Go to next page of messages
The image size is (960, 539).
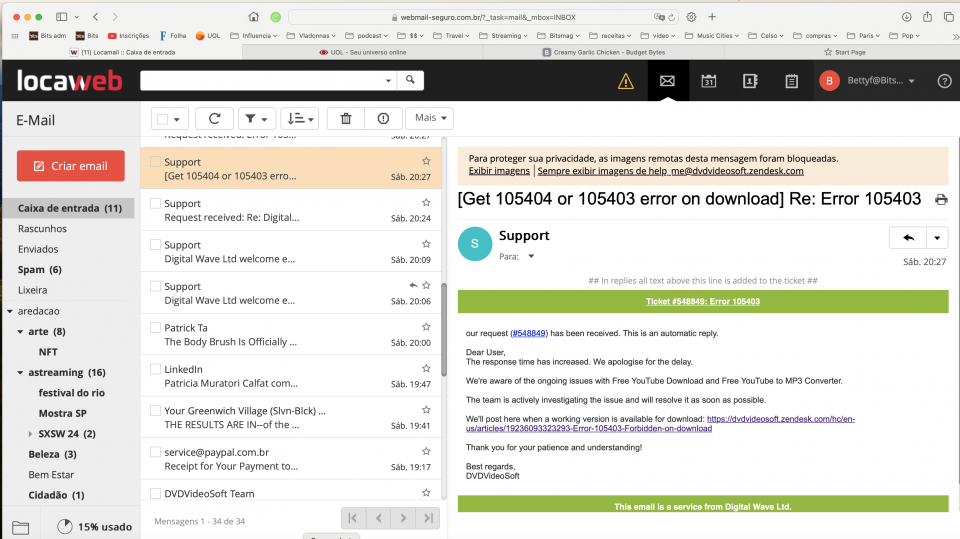[x=403, y=518]
